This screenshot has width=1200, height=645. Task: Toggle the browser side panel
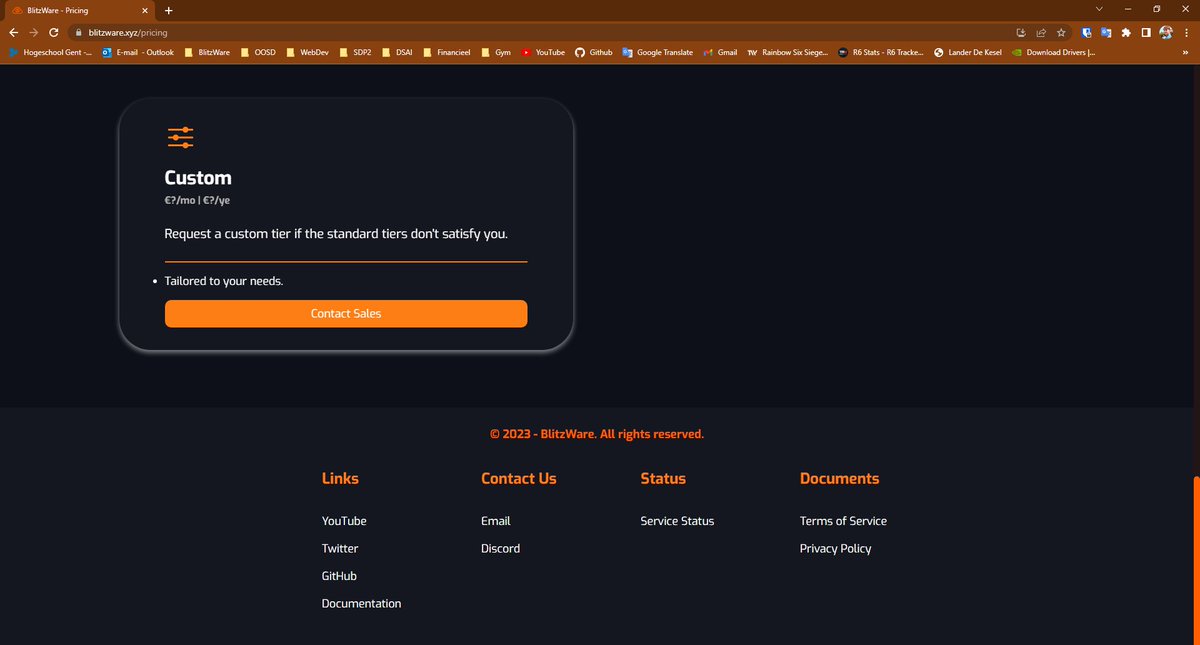tap(1146, 32)
